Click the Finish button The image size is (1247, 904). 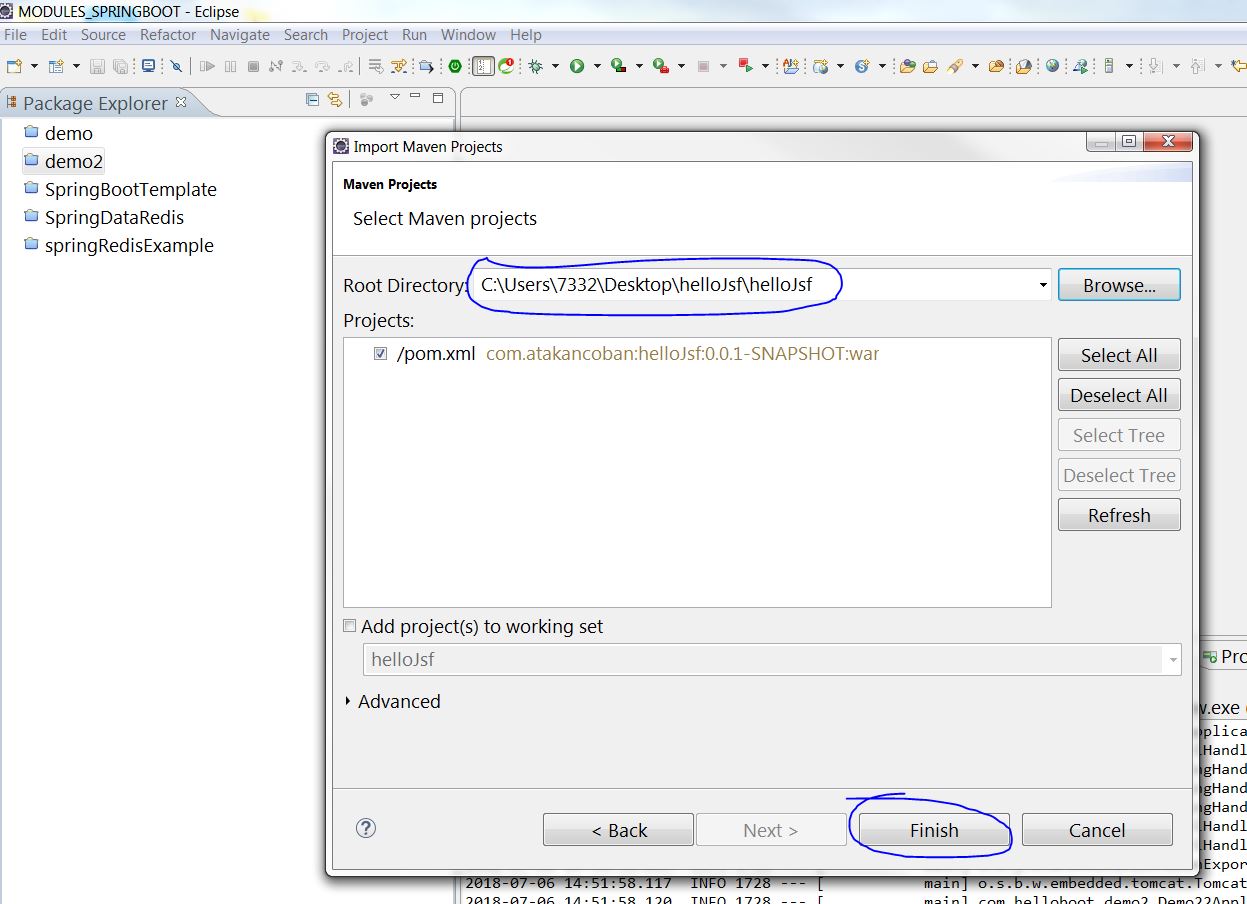coord(934,830)
